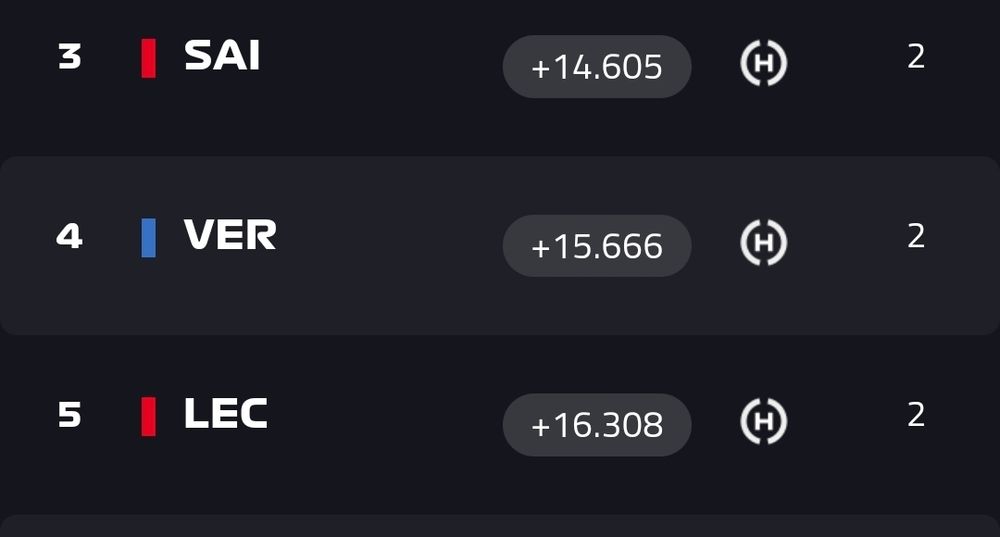This screenshot has height=537, width=1000.
Task: Select the +16.308 gap pill
Action: click(597, 425)
